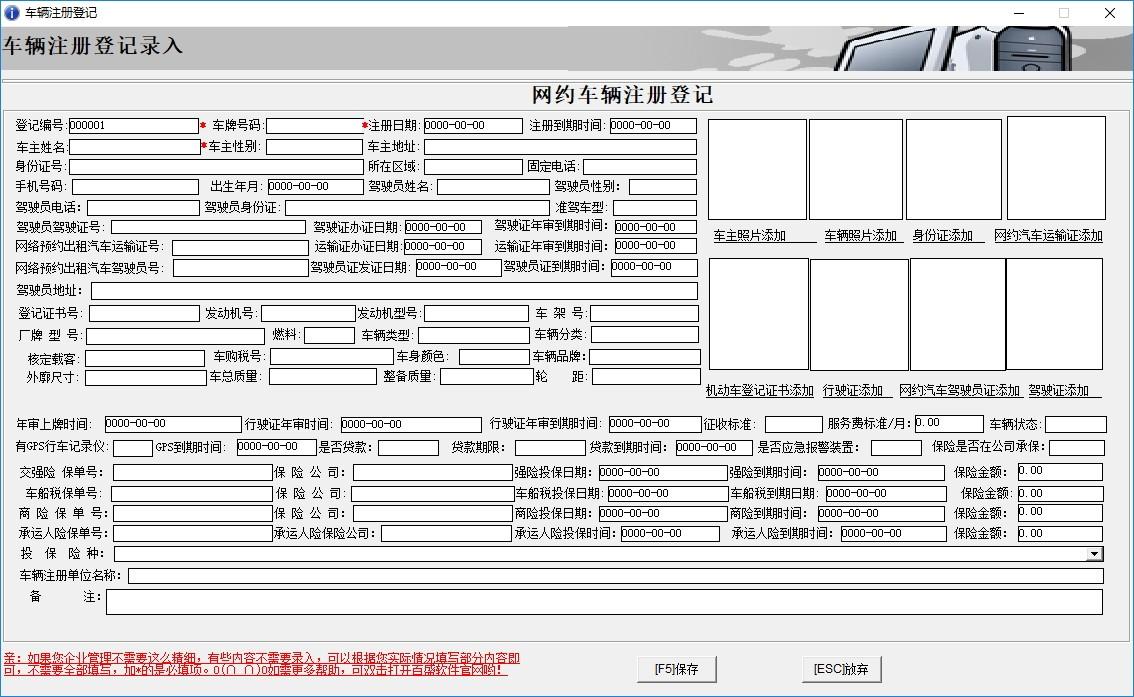The image size is (1134, 697).
Task: Focus the 出生年月 date field
Action: tap(315, 187)
